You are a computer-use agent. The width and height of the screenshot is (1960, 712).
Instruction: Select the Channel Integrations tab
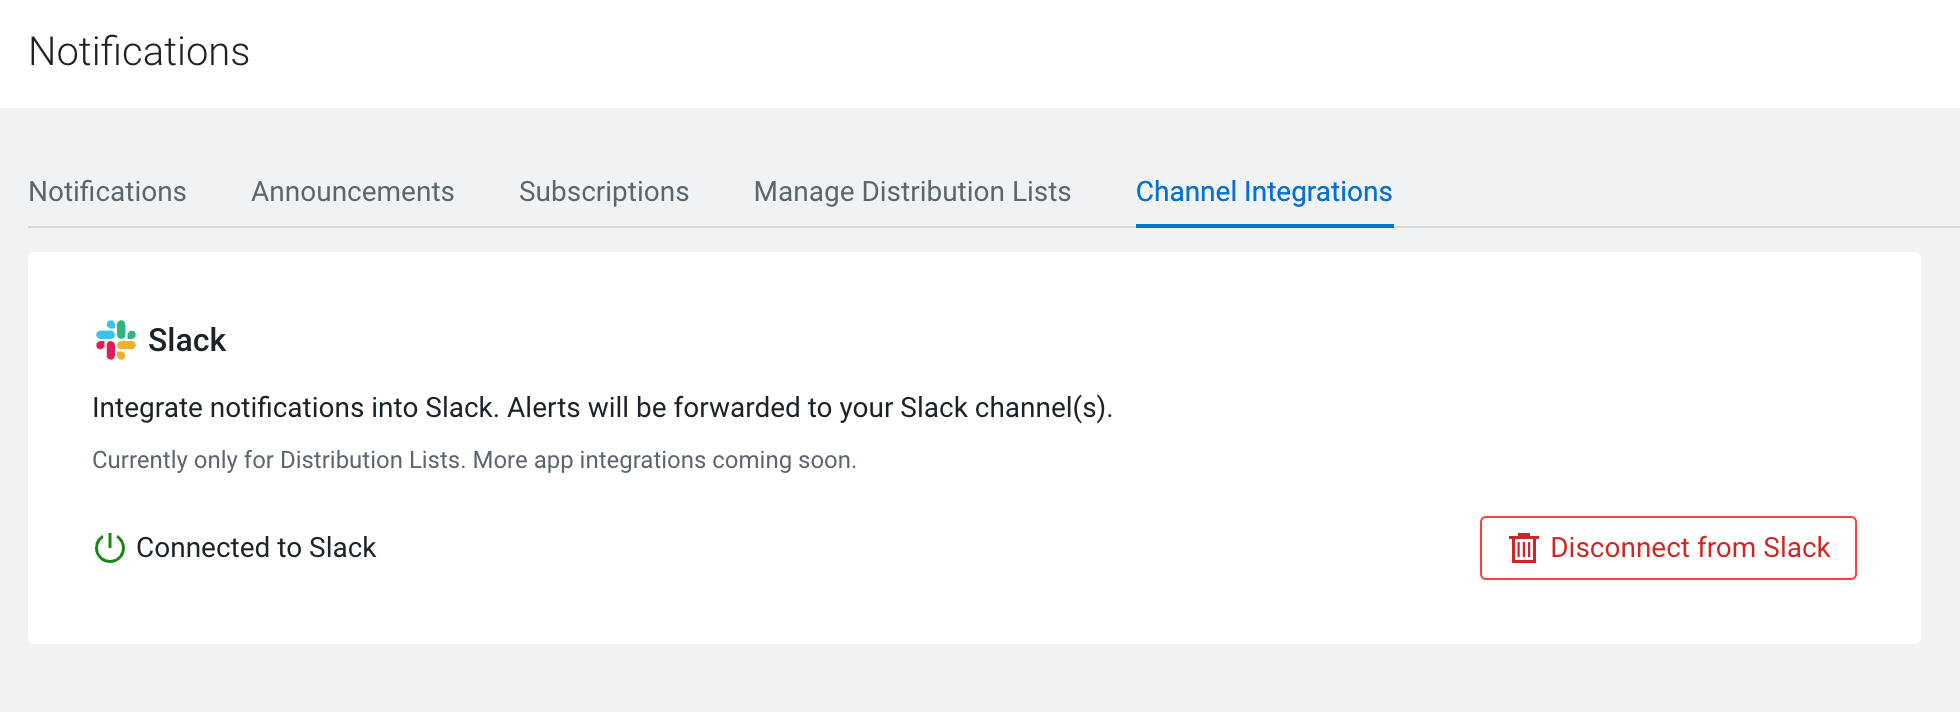click(x=1263, y=192)
